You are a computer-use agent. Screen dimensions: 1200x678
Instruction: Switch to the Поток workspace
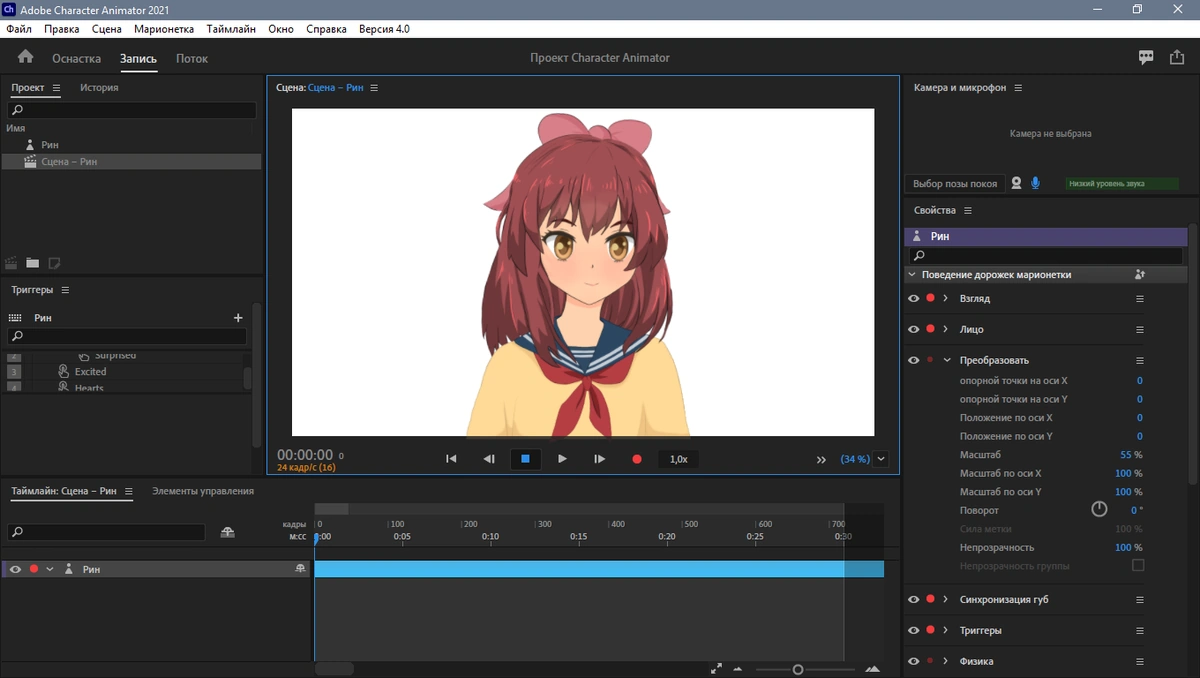(192, 58)
